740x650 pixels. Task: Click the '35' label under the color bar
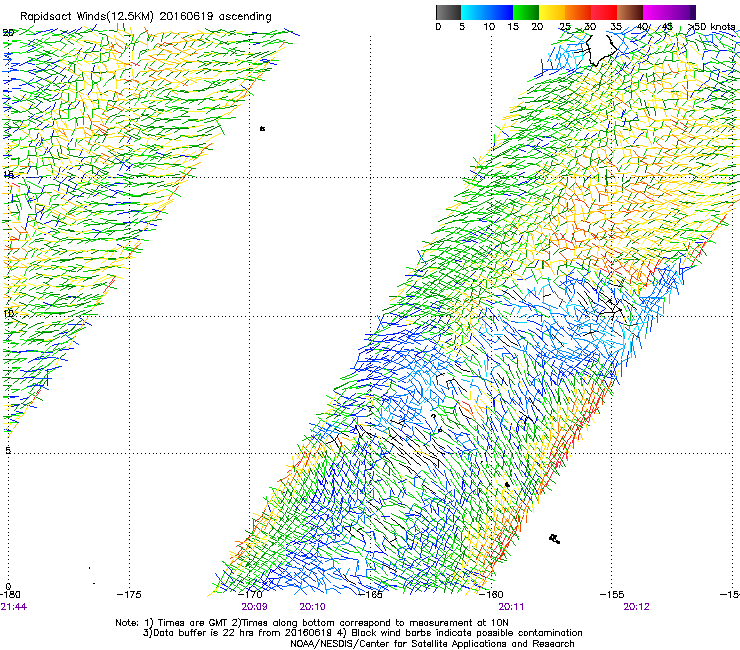point(616,26)
